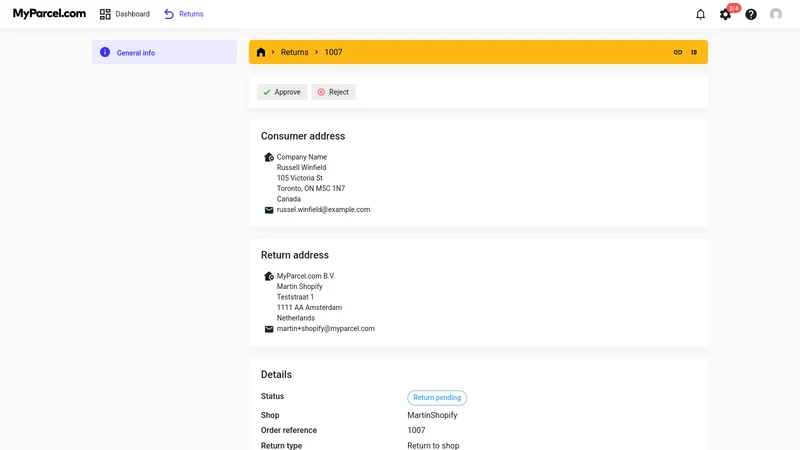Image resolution: width=800 pixels, height=450 pixels.
Task: Click the order reference value 1007
Action: tap(416, 430)
